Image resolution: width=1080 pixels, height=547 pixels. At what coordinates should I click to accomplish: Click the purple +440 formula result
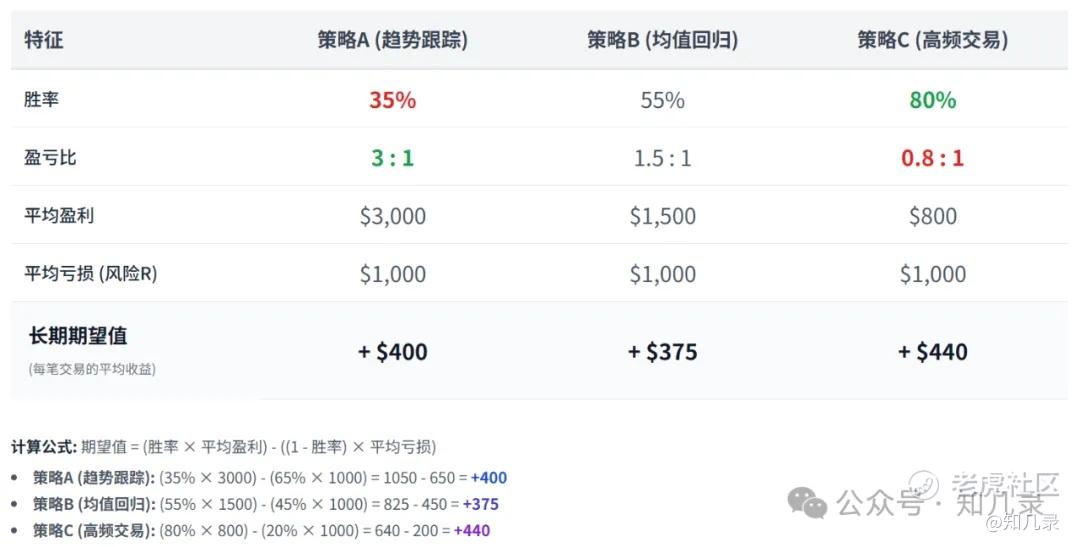point(472,530)
